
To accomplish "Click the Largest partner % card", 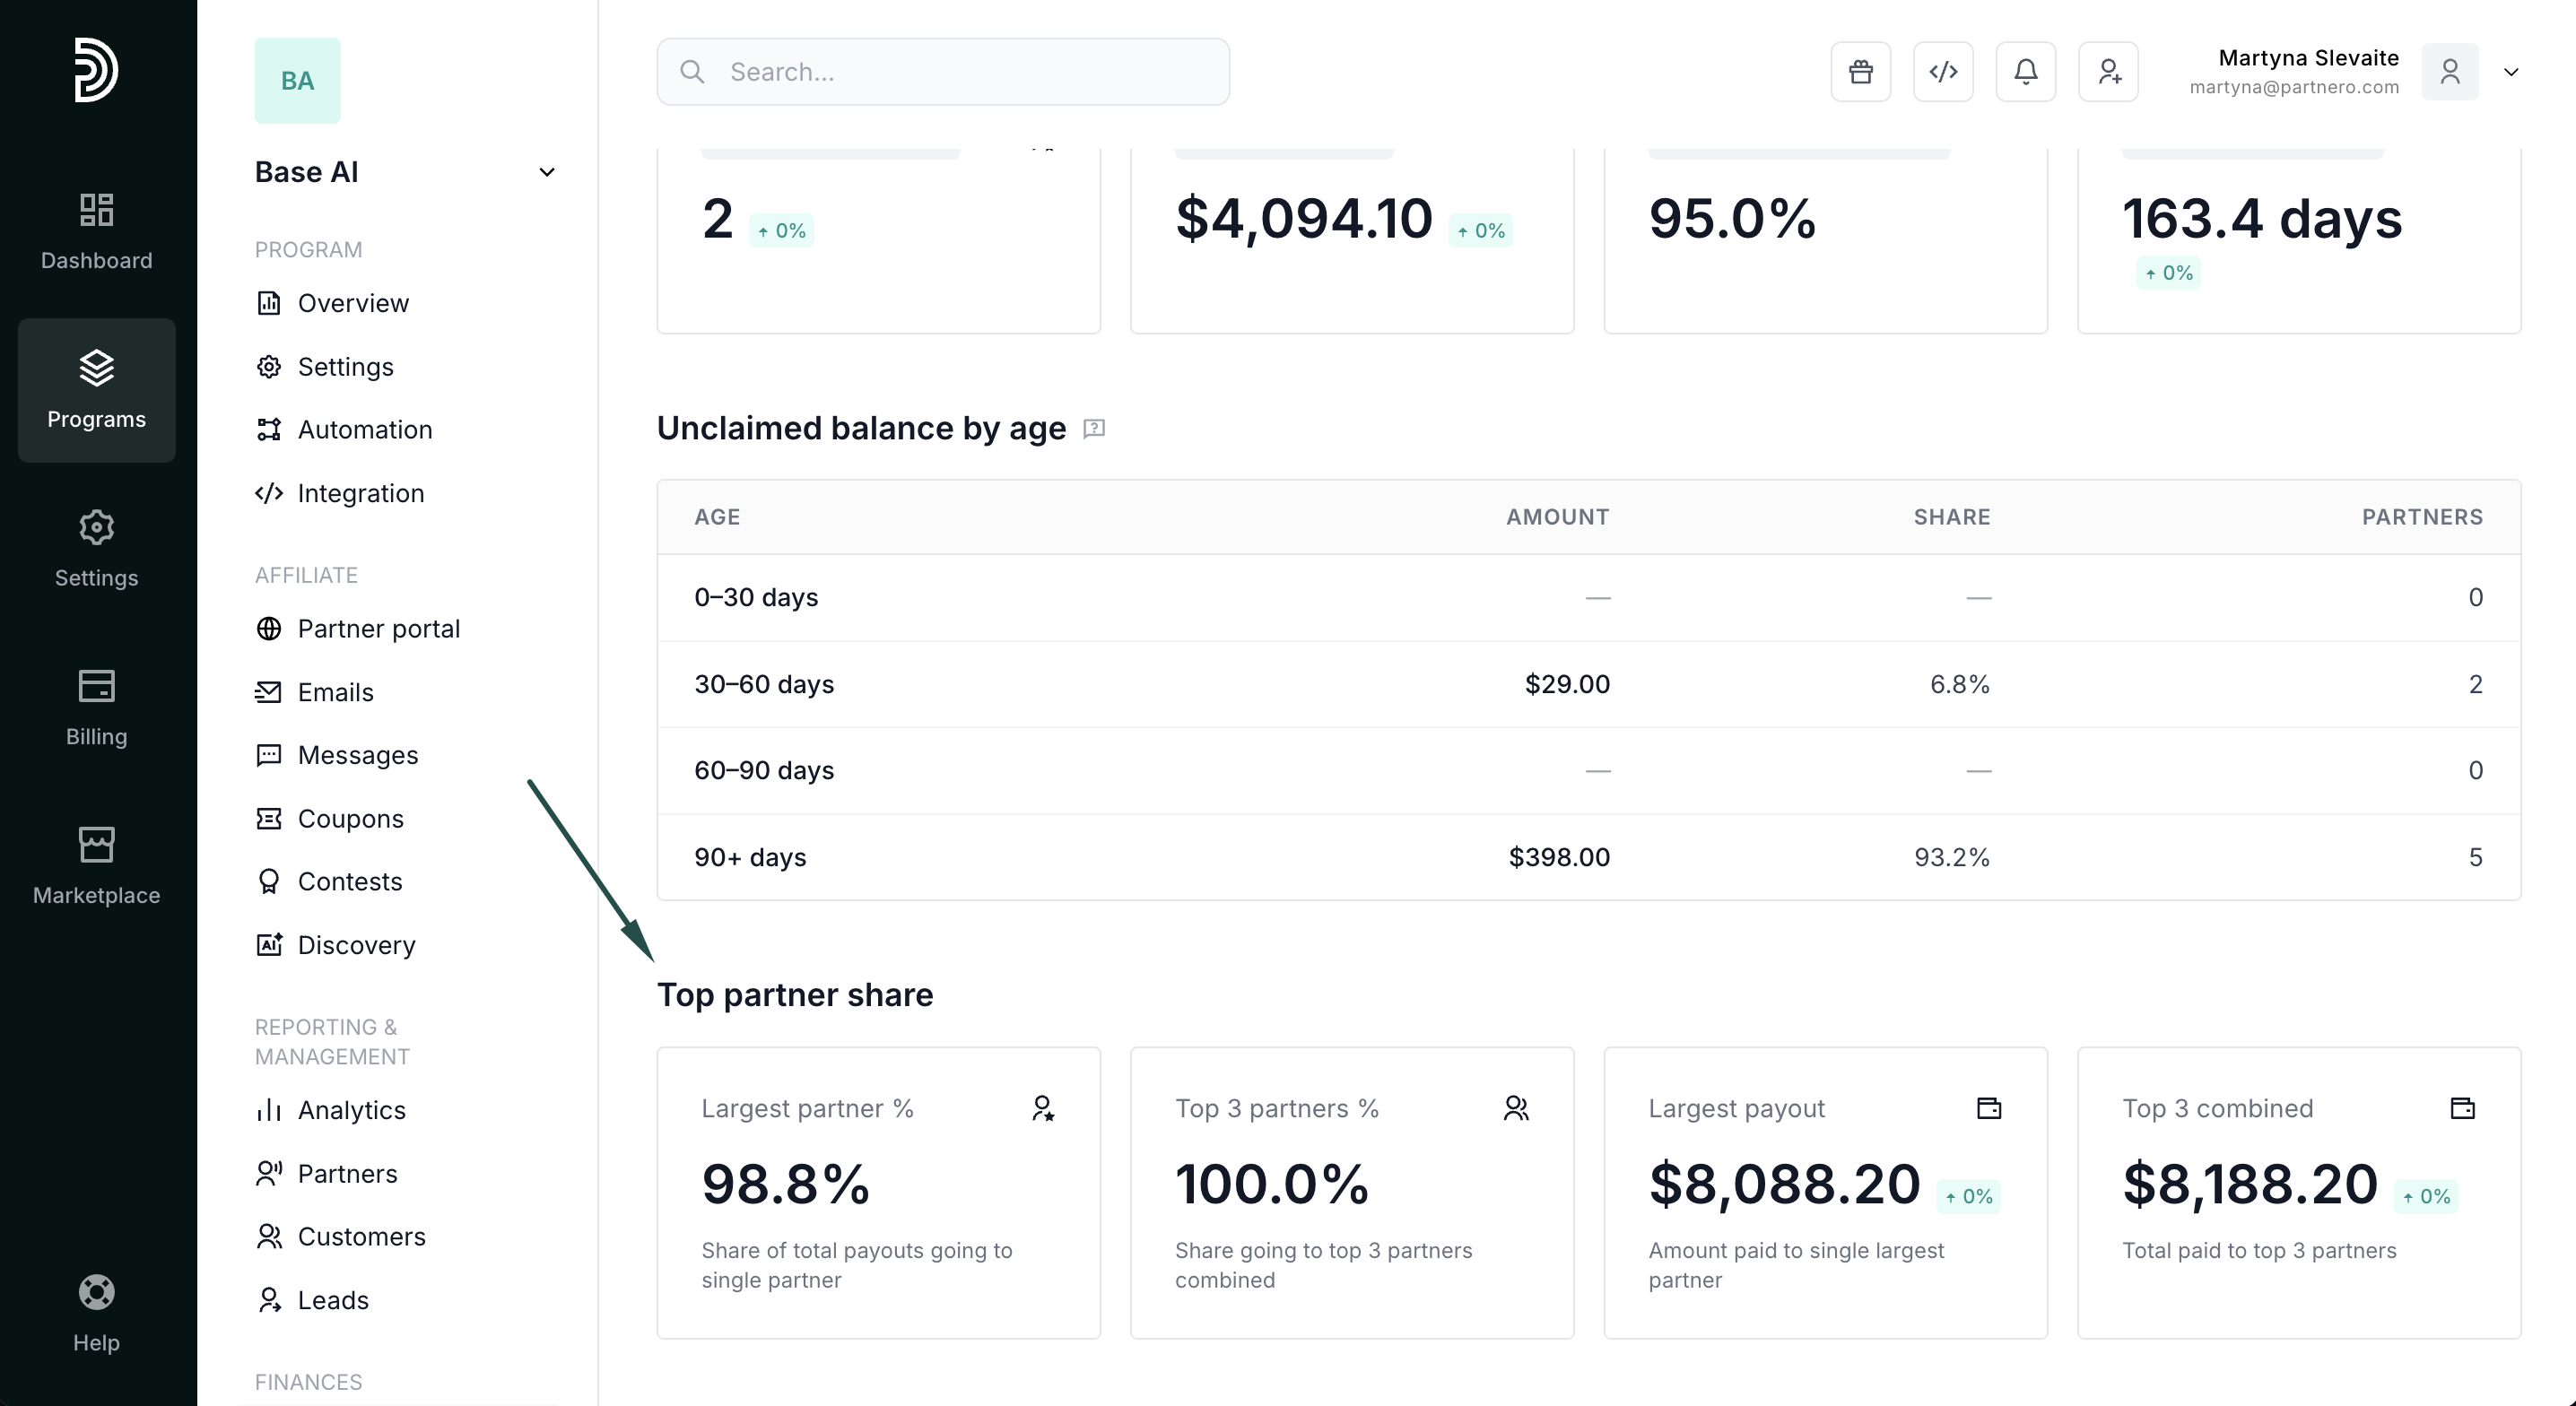I will pyautogui.click(x=878, y=1192).
